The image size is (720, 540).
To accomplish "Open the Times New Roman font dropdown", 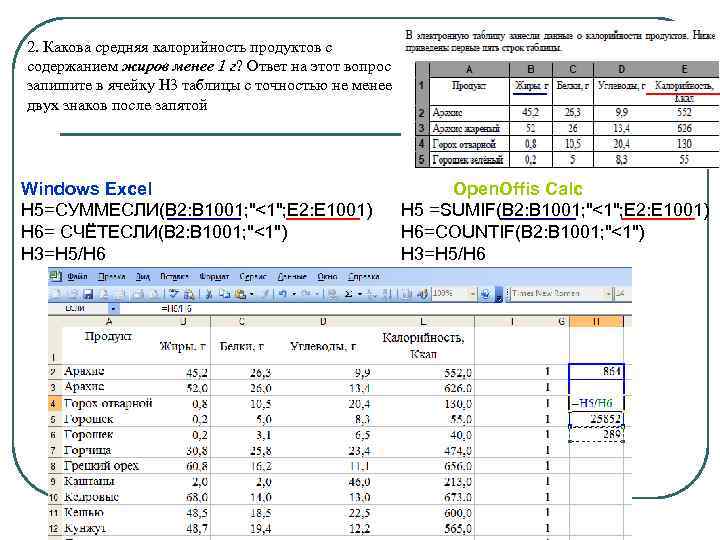I will coord(609,293).
